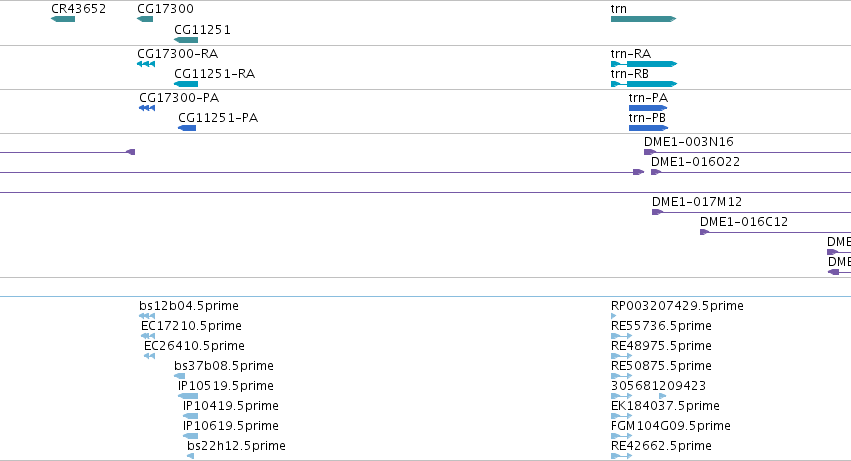851x461 pixels.
Task: Click the EC26410.5prime EST label
Action: (x=194, y=346)
